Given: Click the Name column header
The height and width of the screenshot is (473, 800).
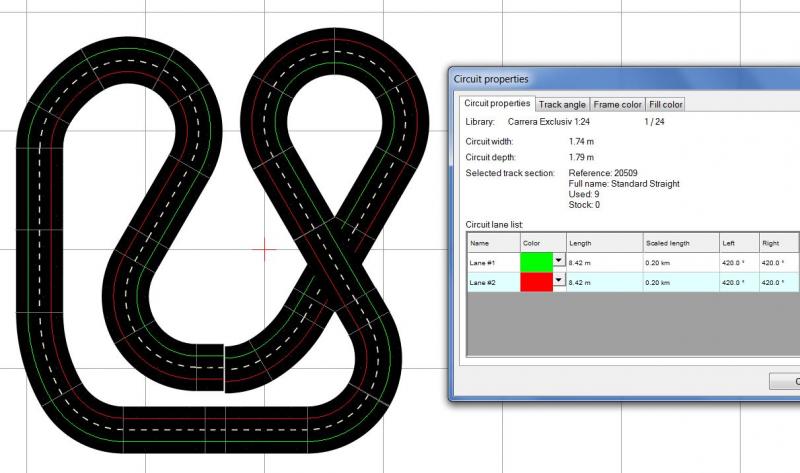Looking at the screenshot, I should click(492, 242).
